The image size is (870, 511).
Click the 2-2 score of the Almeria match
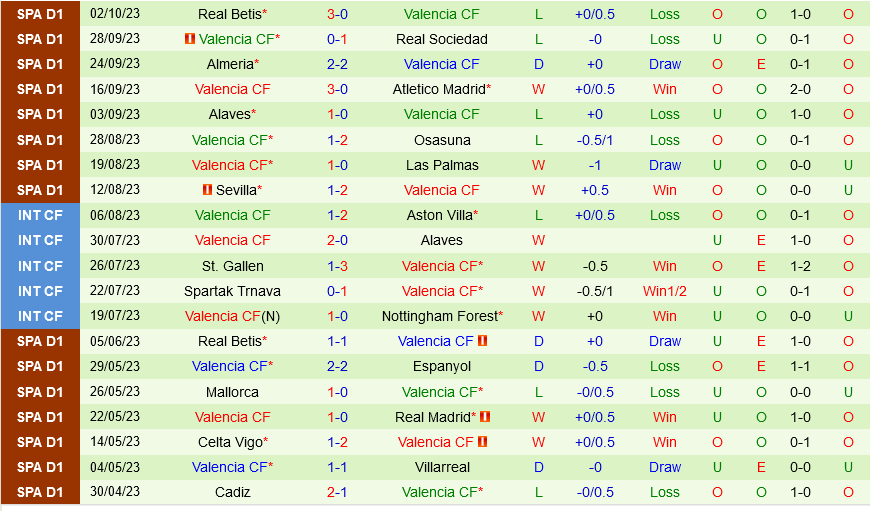tap(337, 64)
